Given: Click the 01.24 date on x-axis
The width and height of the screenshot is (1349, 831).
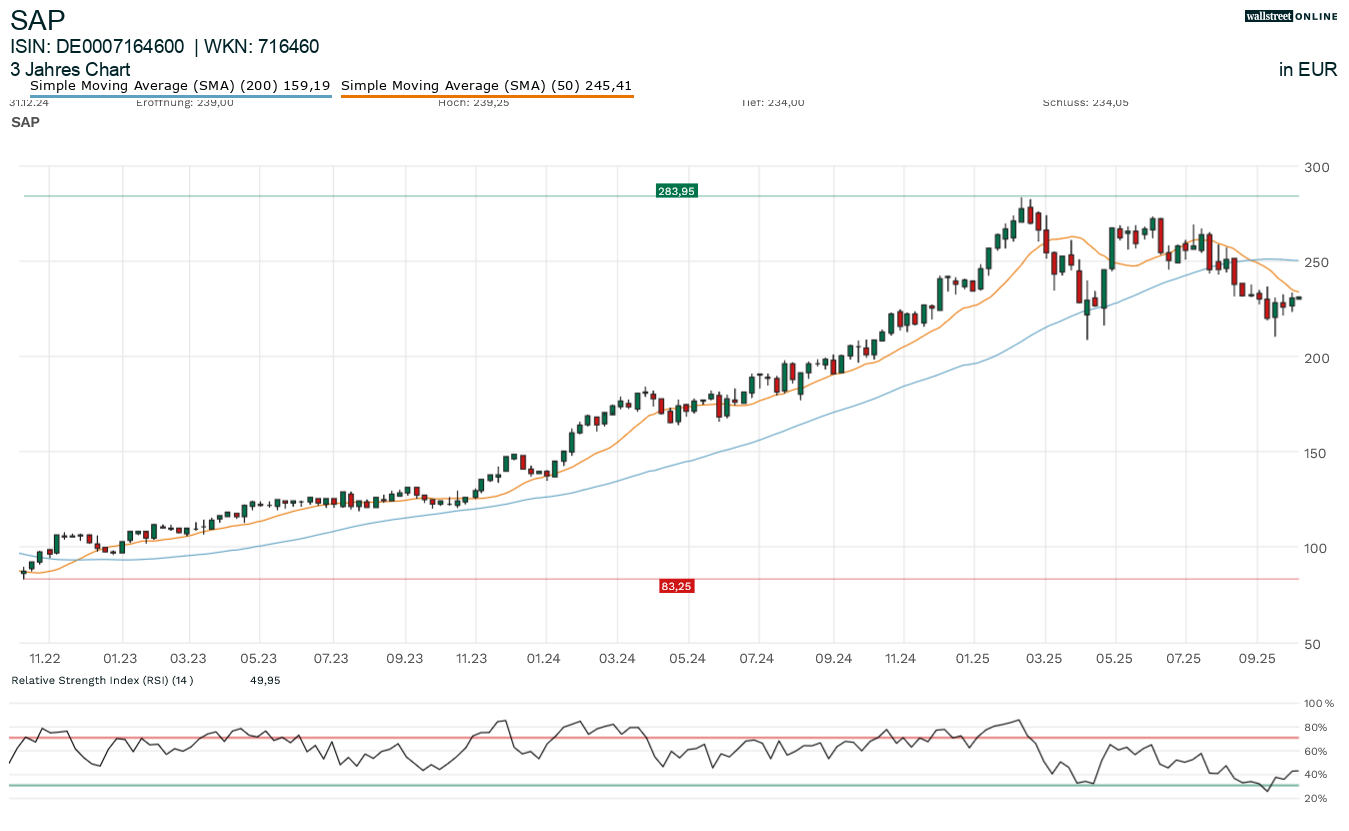Looking at the screenshot, I should (x=545, y=658).
